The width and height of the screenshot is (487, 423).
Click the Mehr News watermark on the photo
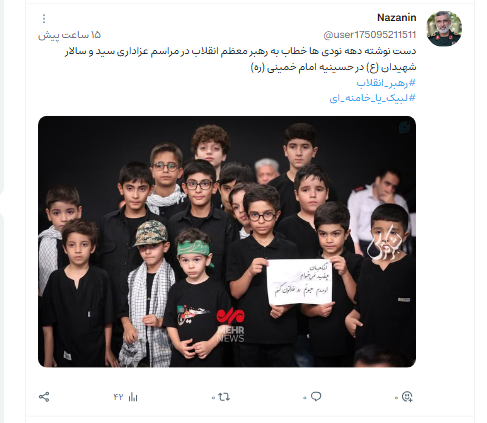click(x=231, y=325)
